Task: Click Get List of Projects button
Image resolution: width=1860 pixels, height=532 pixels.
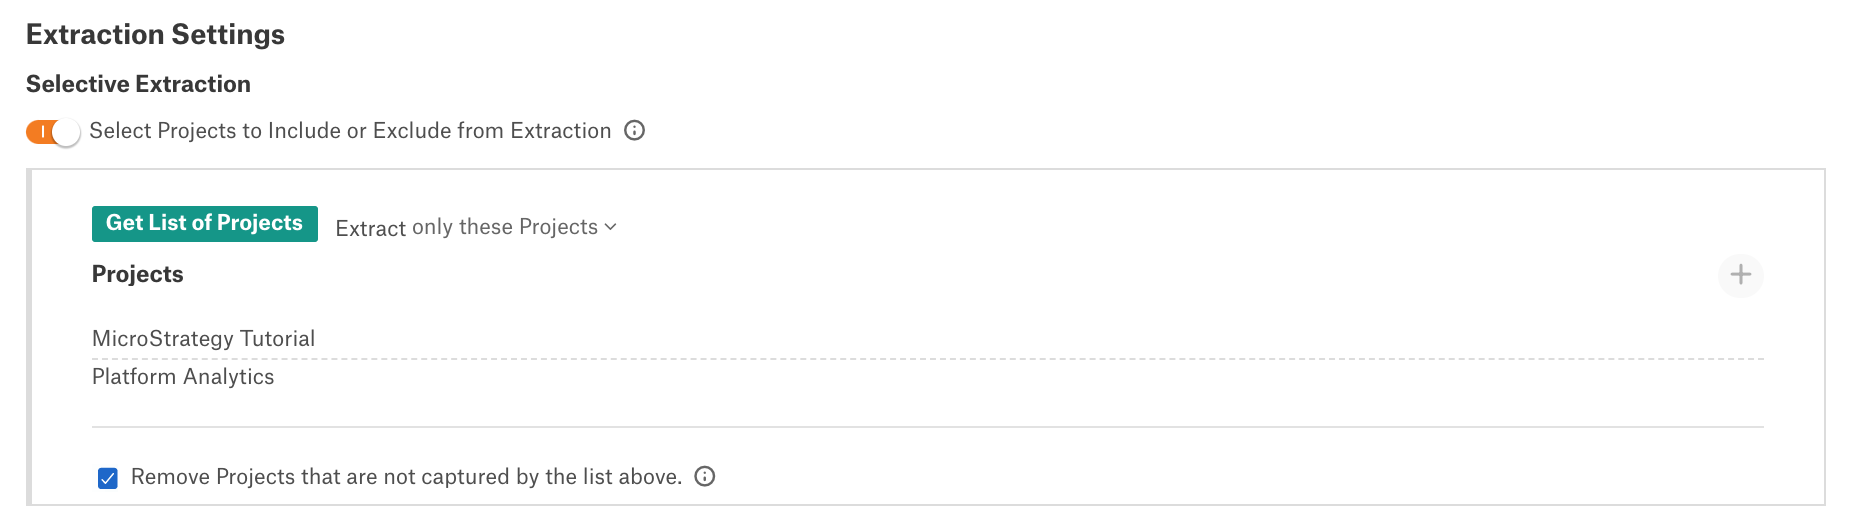Action: [205, 223]
